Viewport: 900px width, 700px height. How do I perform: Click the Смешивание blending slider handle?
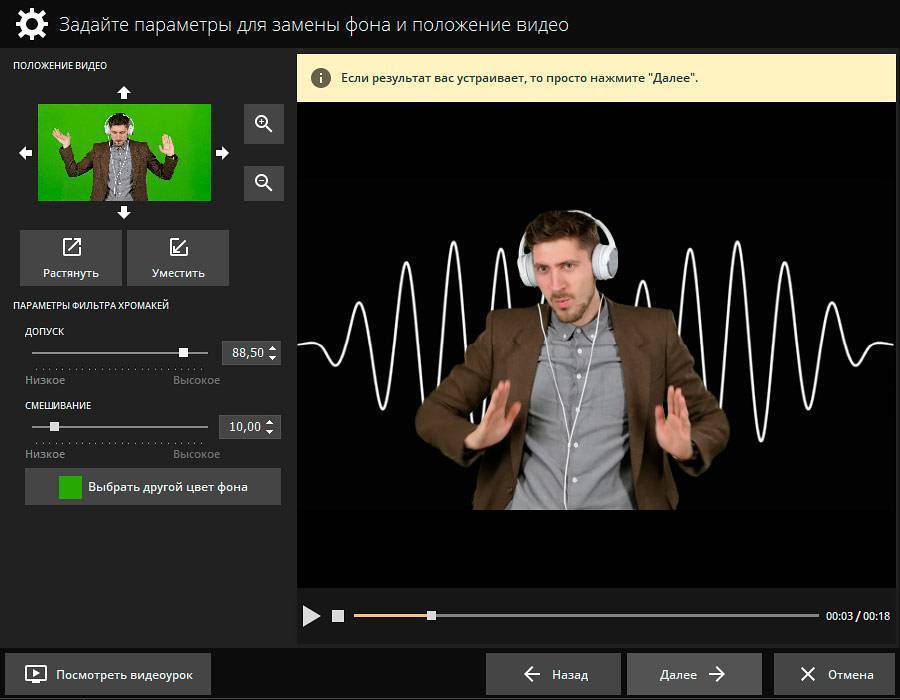point(55,426)
